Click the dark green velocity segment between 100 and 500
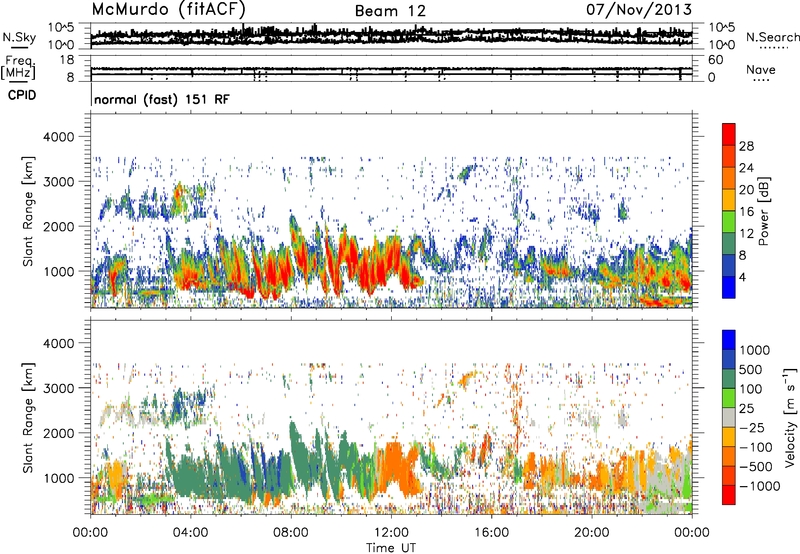Screen dimensions: 800x554 pos(729,379)
